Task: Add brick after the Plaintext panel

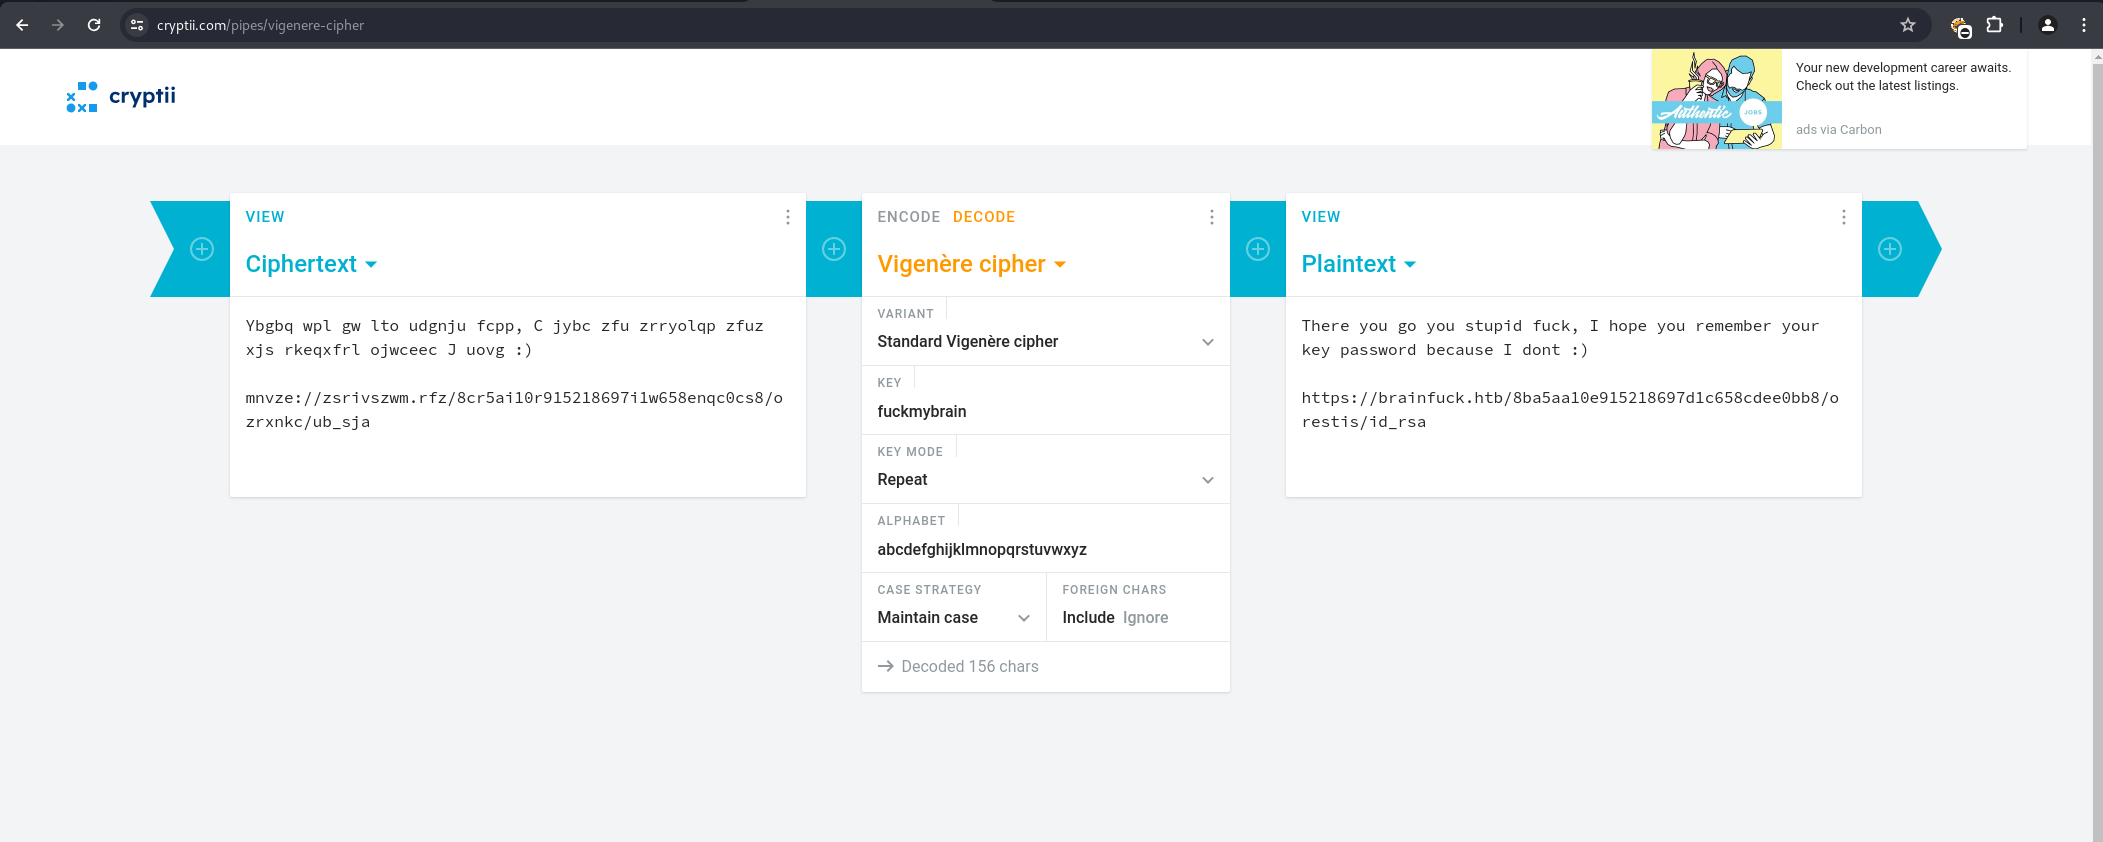Action: pos(1890,249)
